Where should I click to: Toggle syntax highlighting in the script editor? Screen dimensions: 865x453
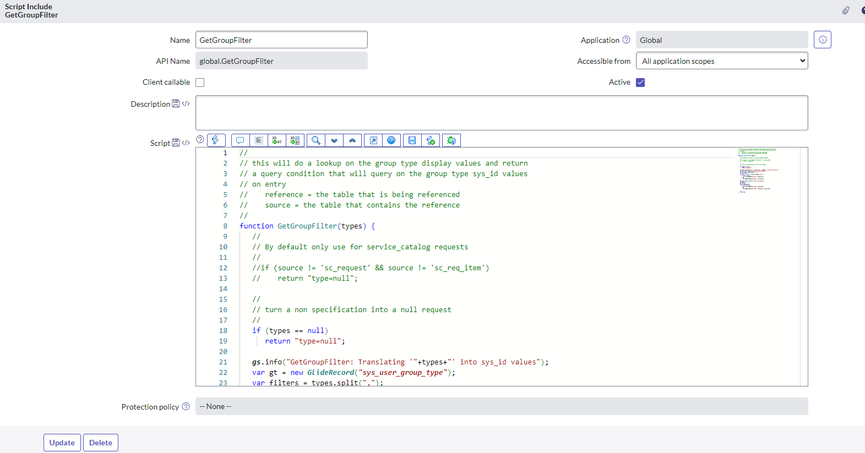point(216,140)
